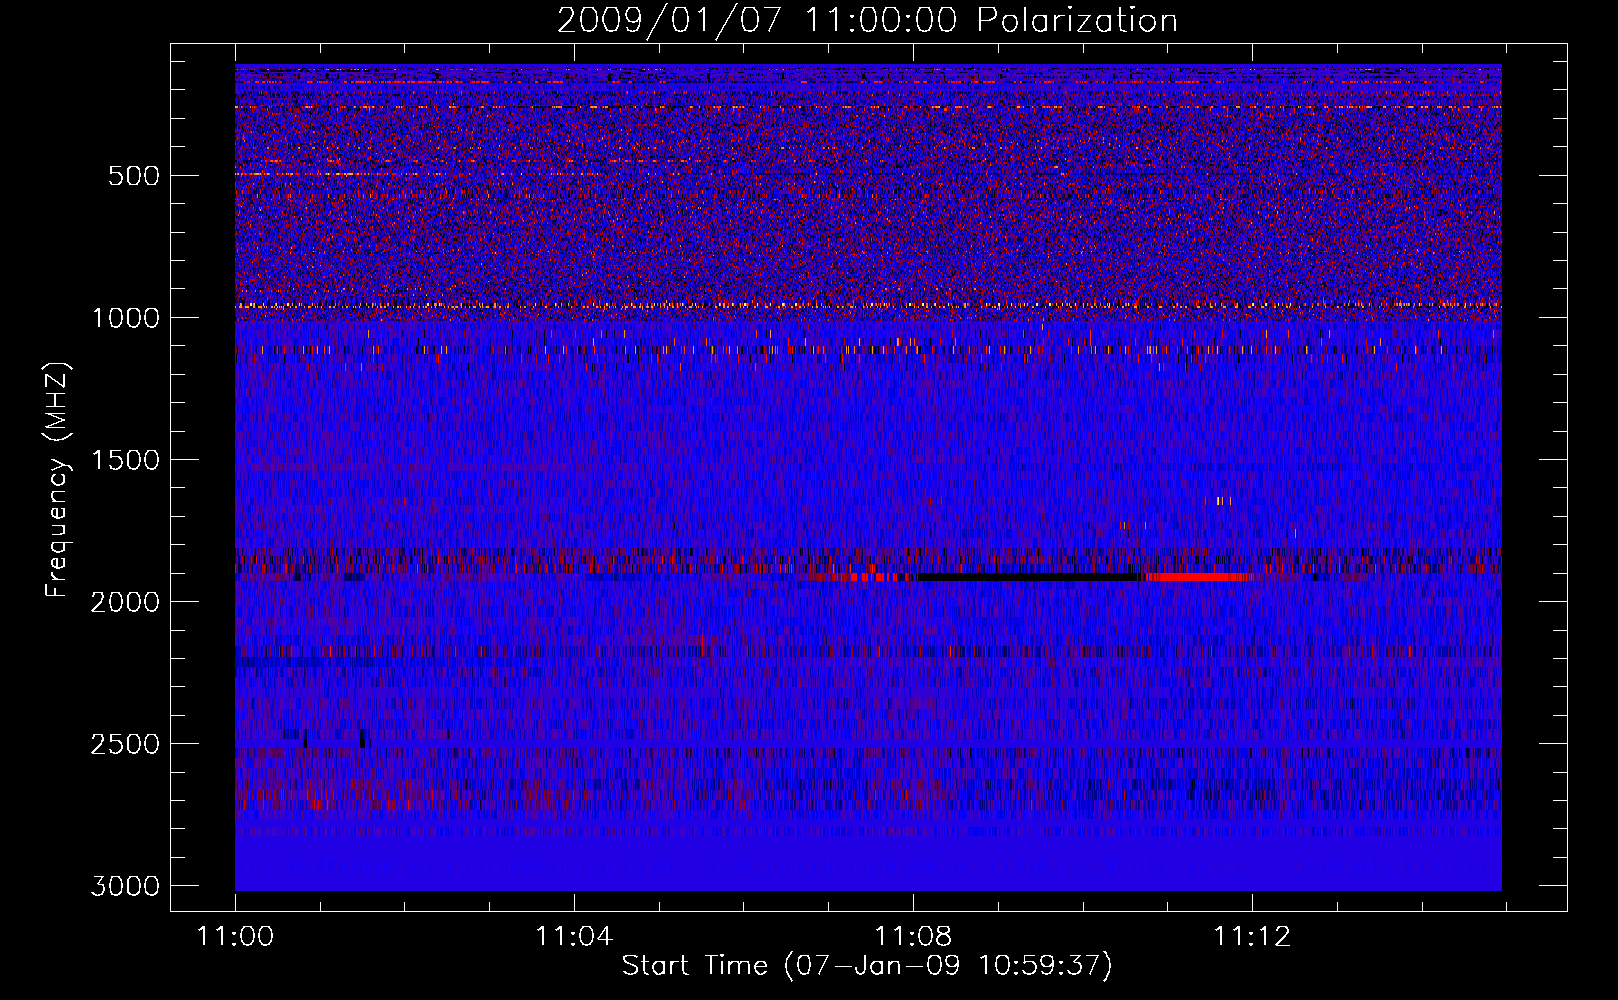Click the '11:04' time tick label
Image resolution: width=1618 pixels, height=1000 pixels.
(574, 937)
